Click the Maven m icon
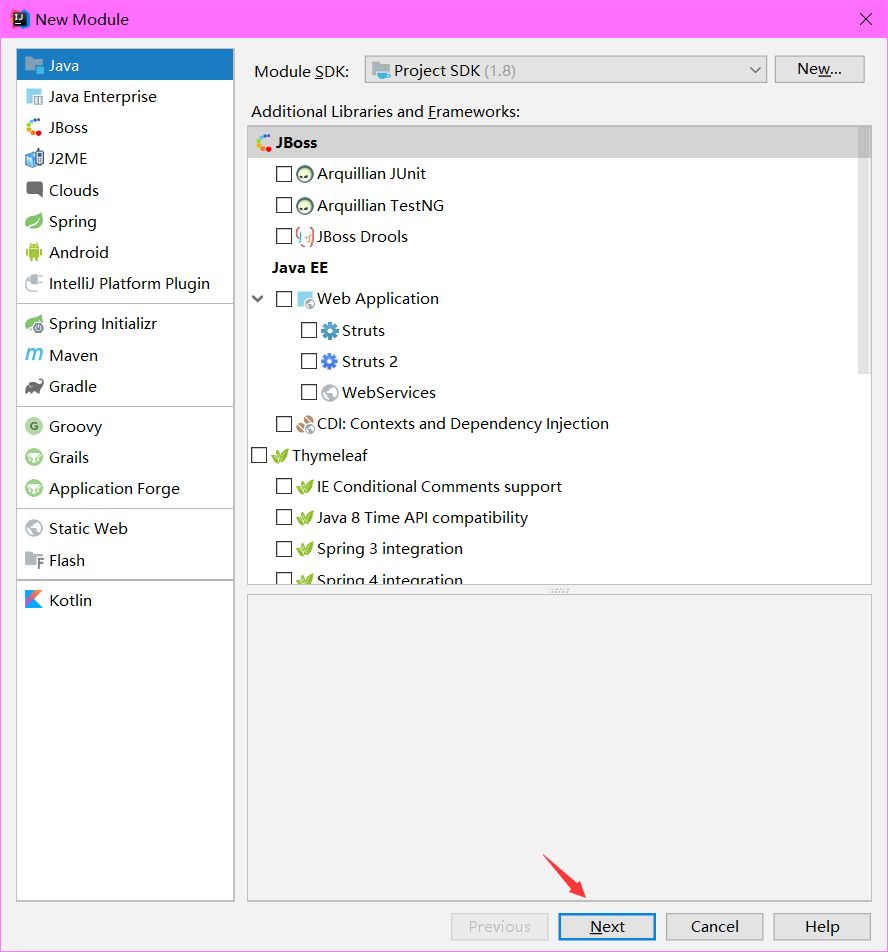The height and width of the screenshot is (952, 888). (x=34, y=355)
